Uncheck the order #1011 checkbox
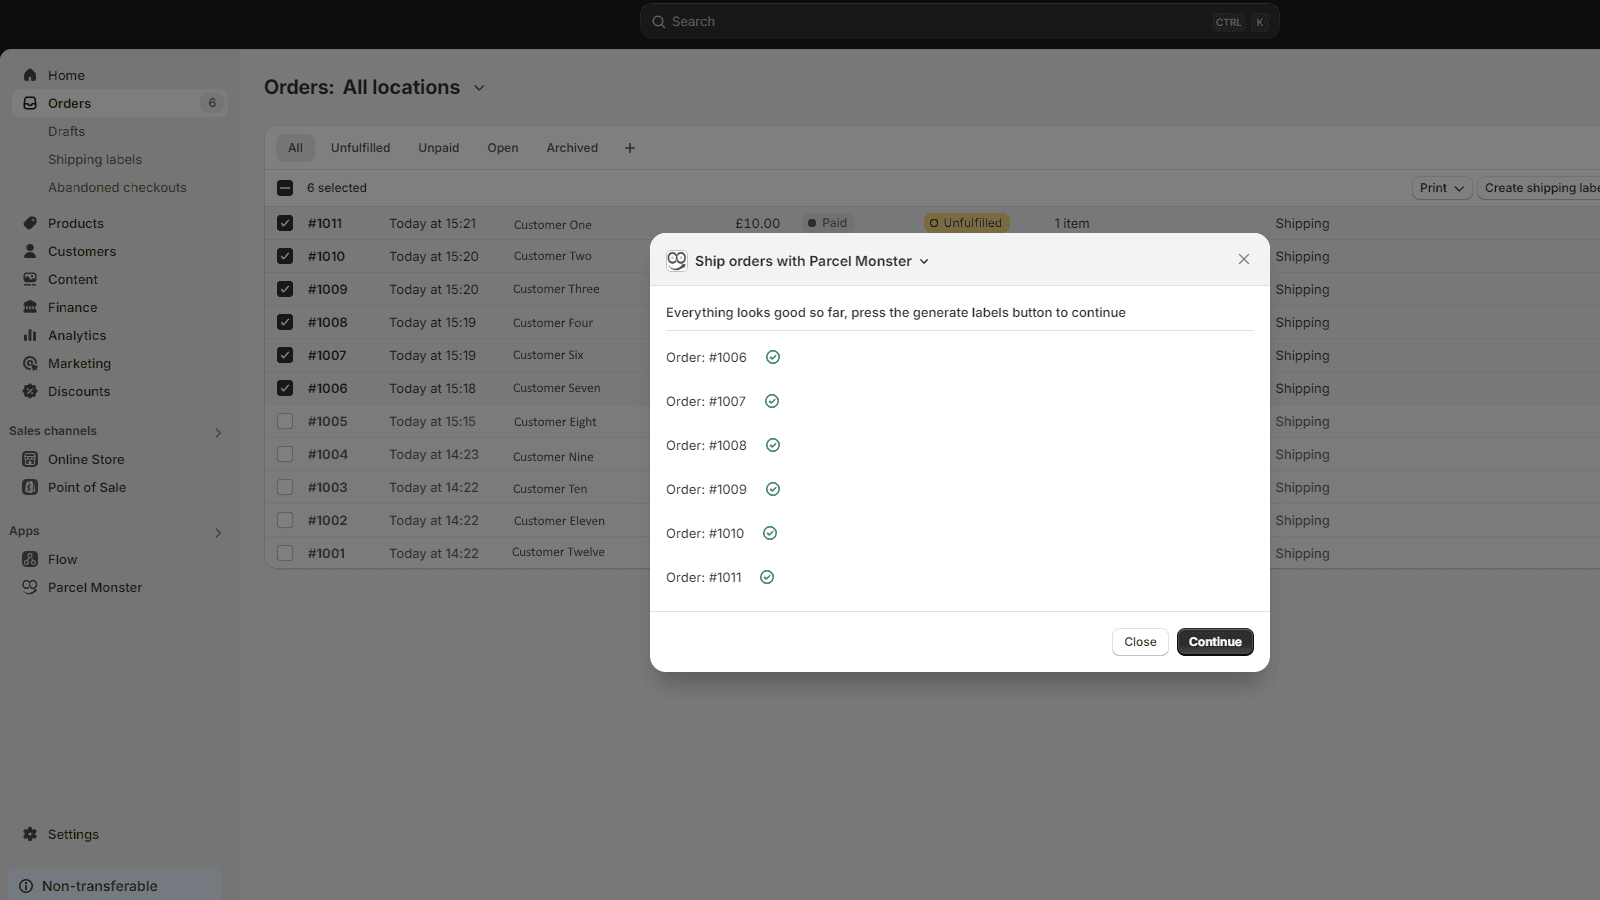This screenshot has width=1600, height=900. coord(285,223)
